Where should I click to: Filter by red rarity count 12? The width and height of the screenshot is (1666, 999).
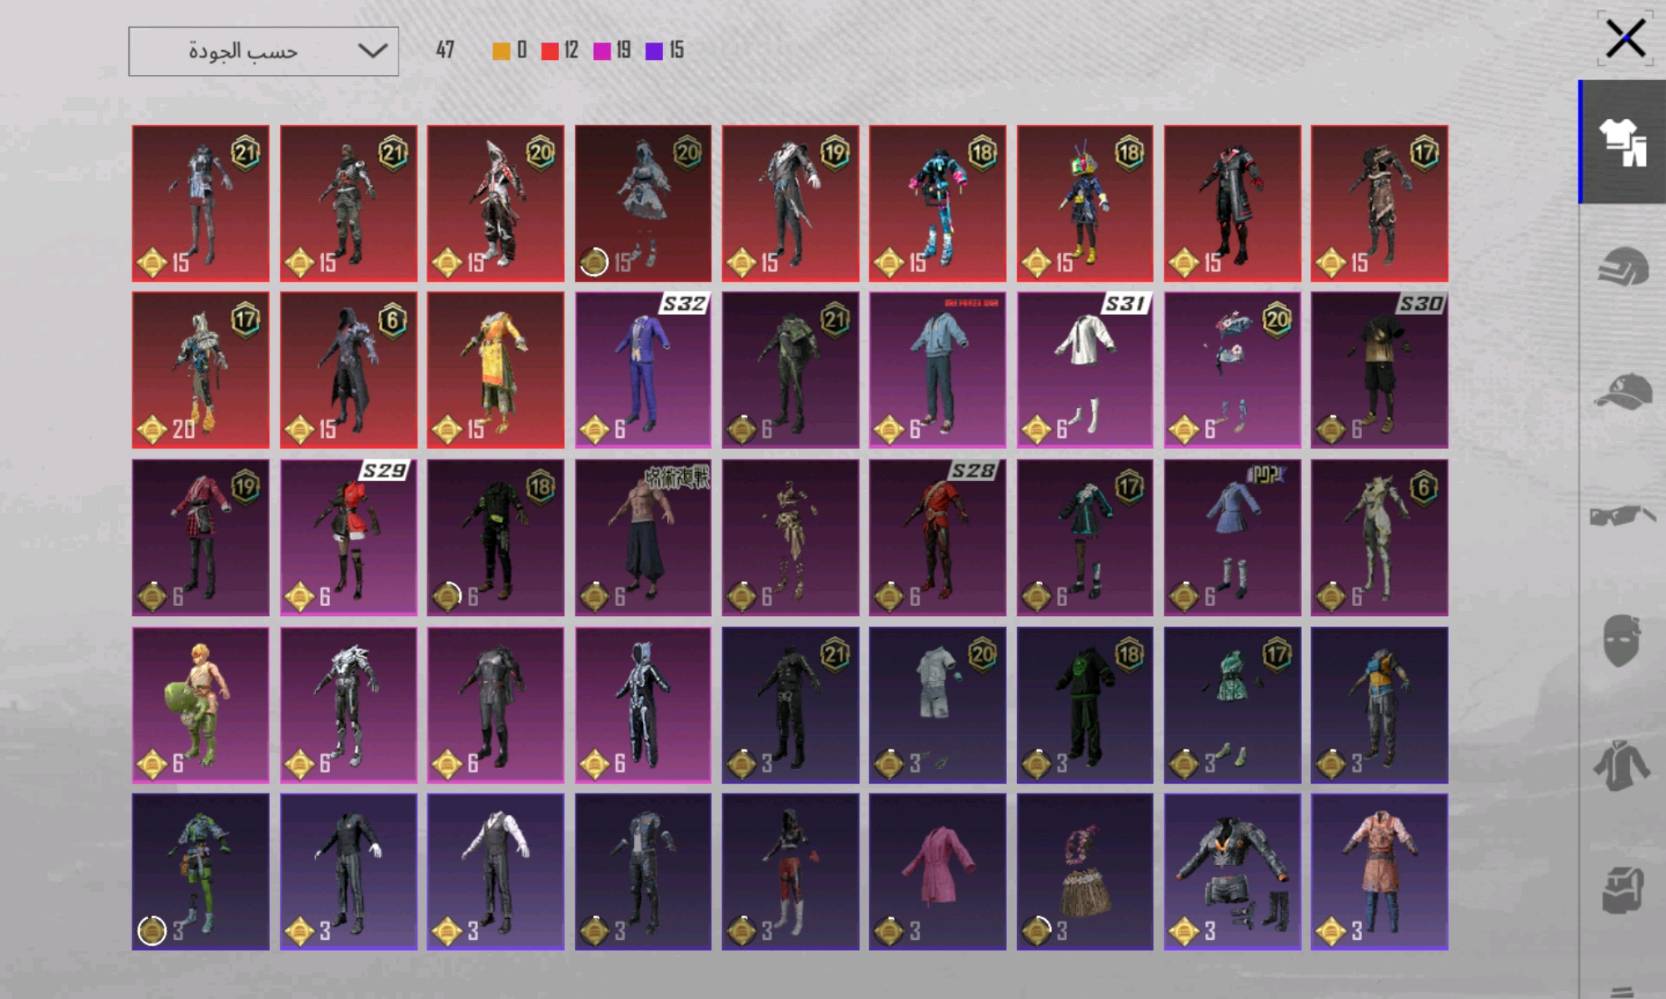pyautogui.click(x=559, y=51)
